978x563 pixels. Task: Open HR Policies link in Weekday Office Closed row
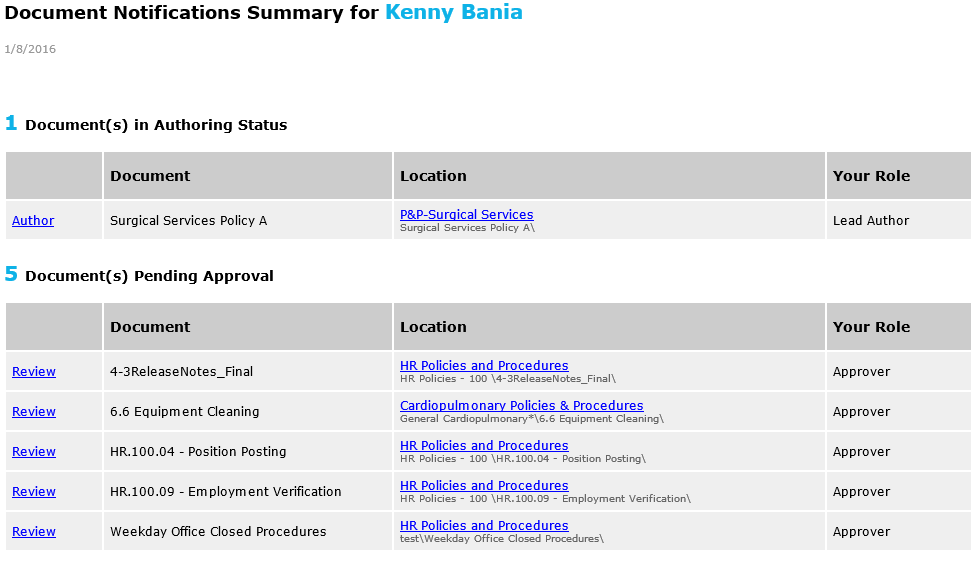484,525
